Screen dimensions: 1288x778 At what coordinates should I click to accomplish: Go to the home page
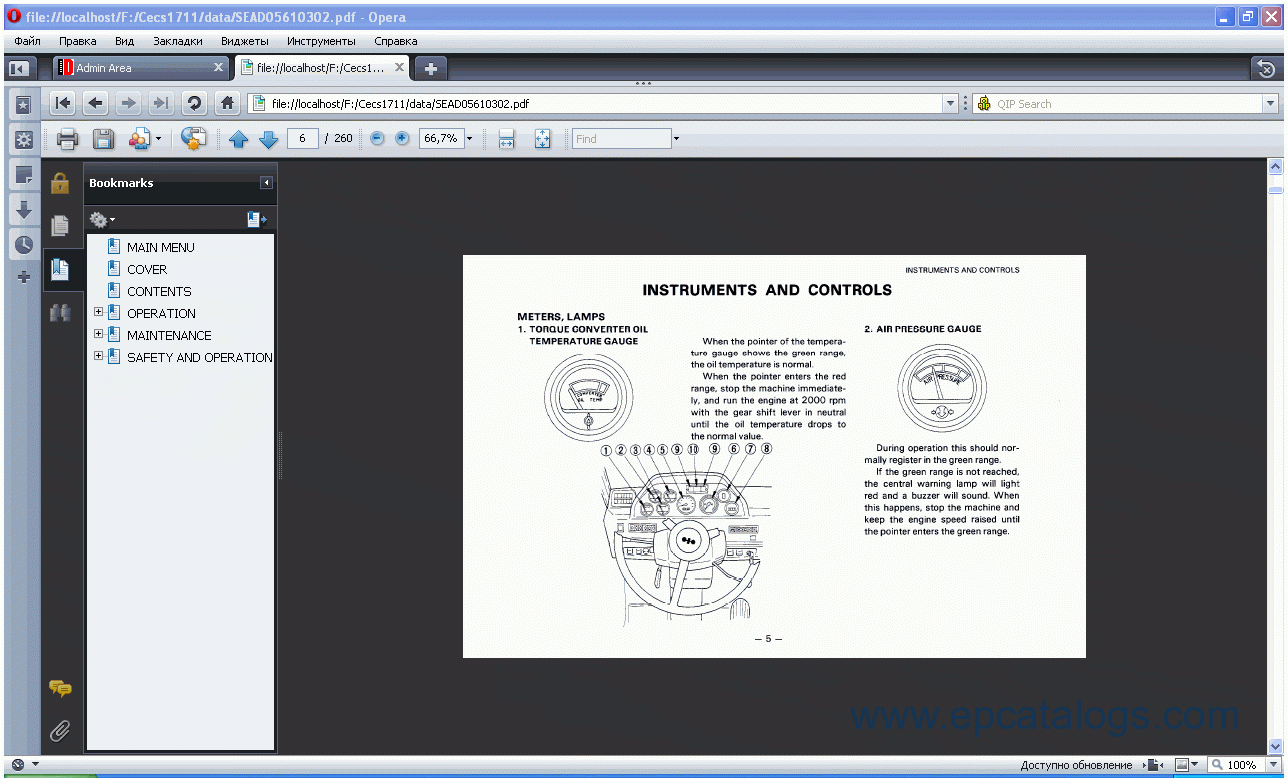point(228,103)
